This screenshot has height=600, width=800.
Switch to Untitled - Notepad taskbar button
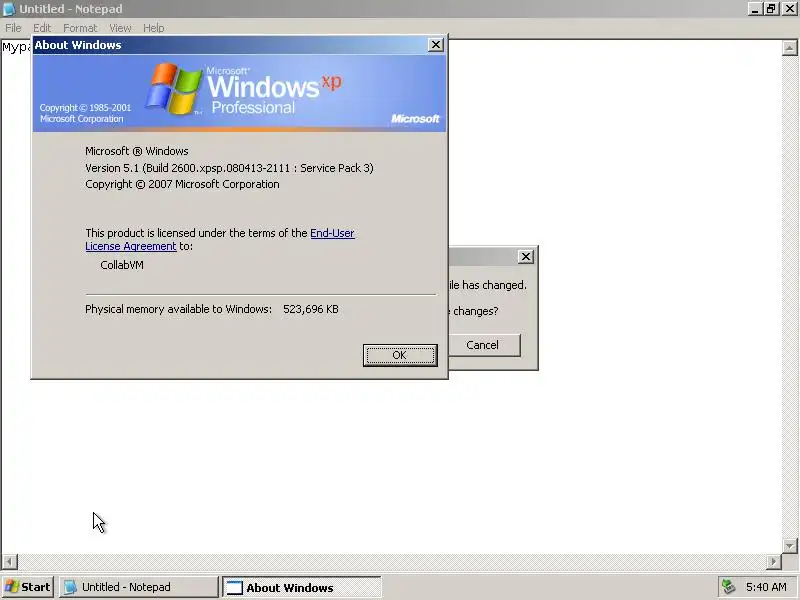139,587
